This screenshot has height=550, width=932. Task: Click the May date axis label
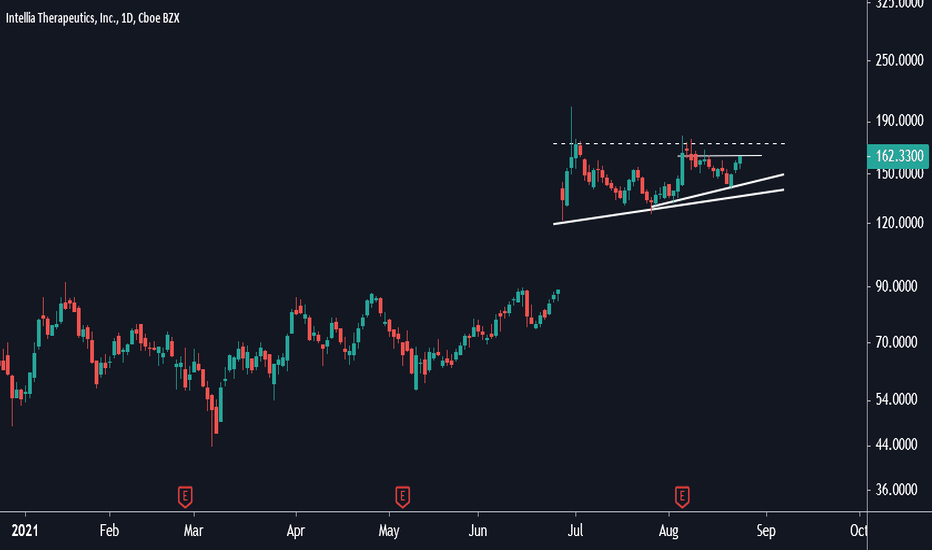point(389,530)
